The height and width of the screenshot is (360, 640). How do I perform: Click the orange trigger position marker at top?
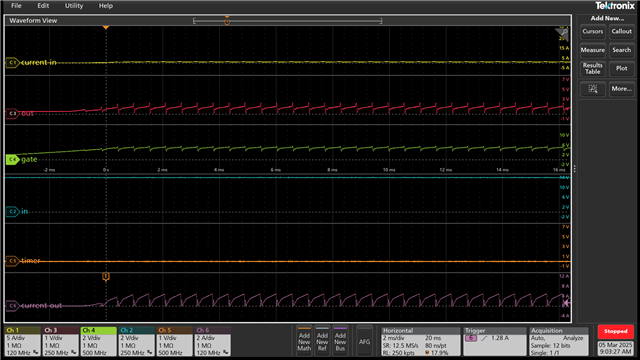(x=106, y=27)
